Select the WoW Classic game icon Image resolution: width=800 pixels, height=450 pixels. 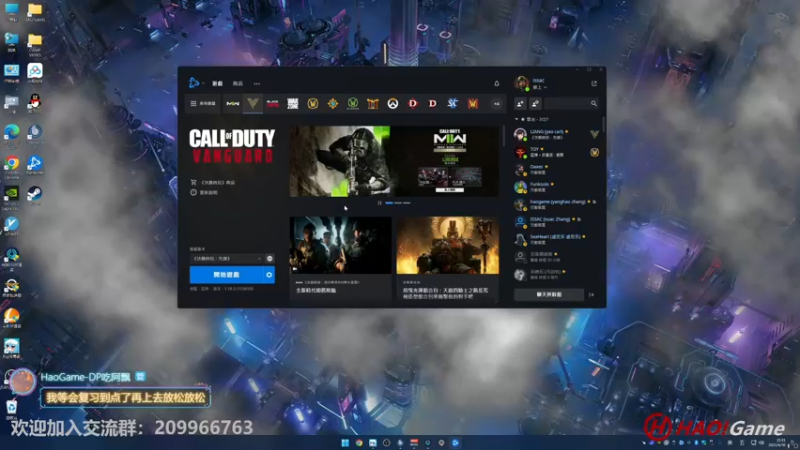coord(353,104)
